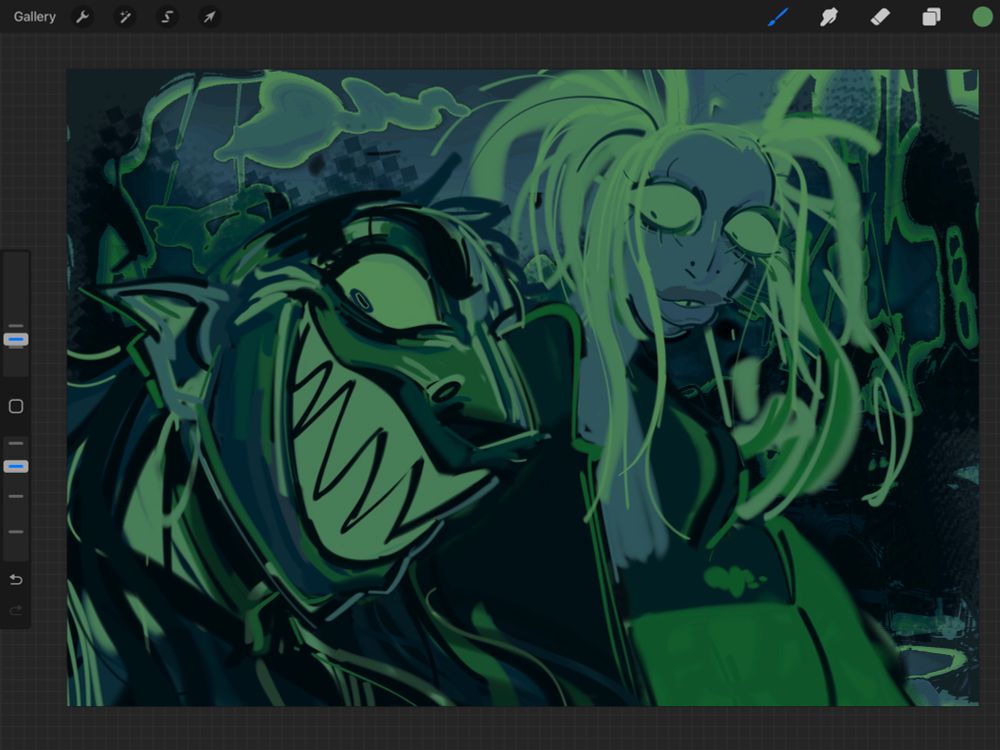Activate the Selection S-shaped tool
This screenshot has width=1000, height=750.
click(x=167, y=17)
